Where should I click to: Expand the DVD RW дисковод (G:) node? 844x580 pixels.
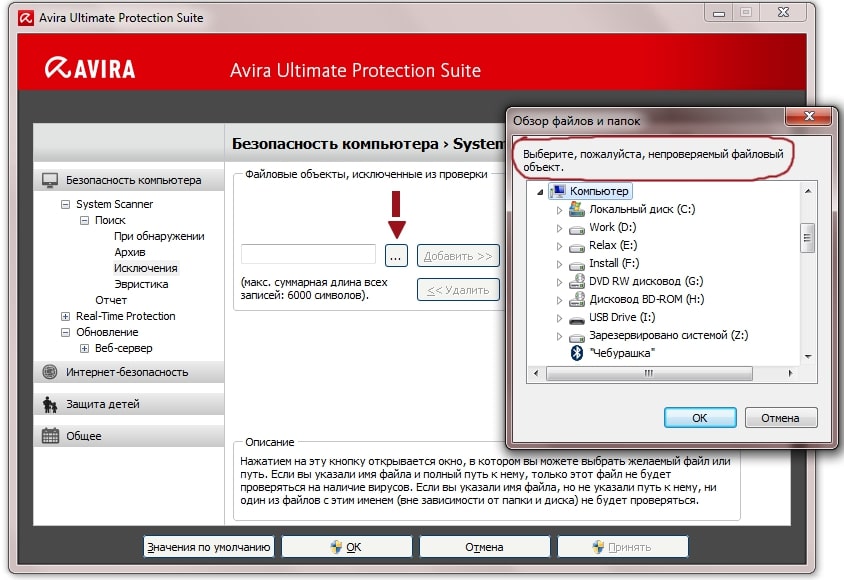coord(559,282)
